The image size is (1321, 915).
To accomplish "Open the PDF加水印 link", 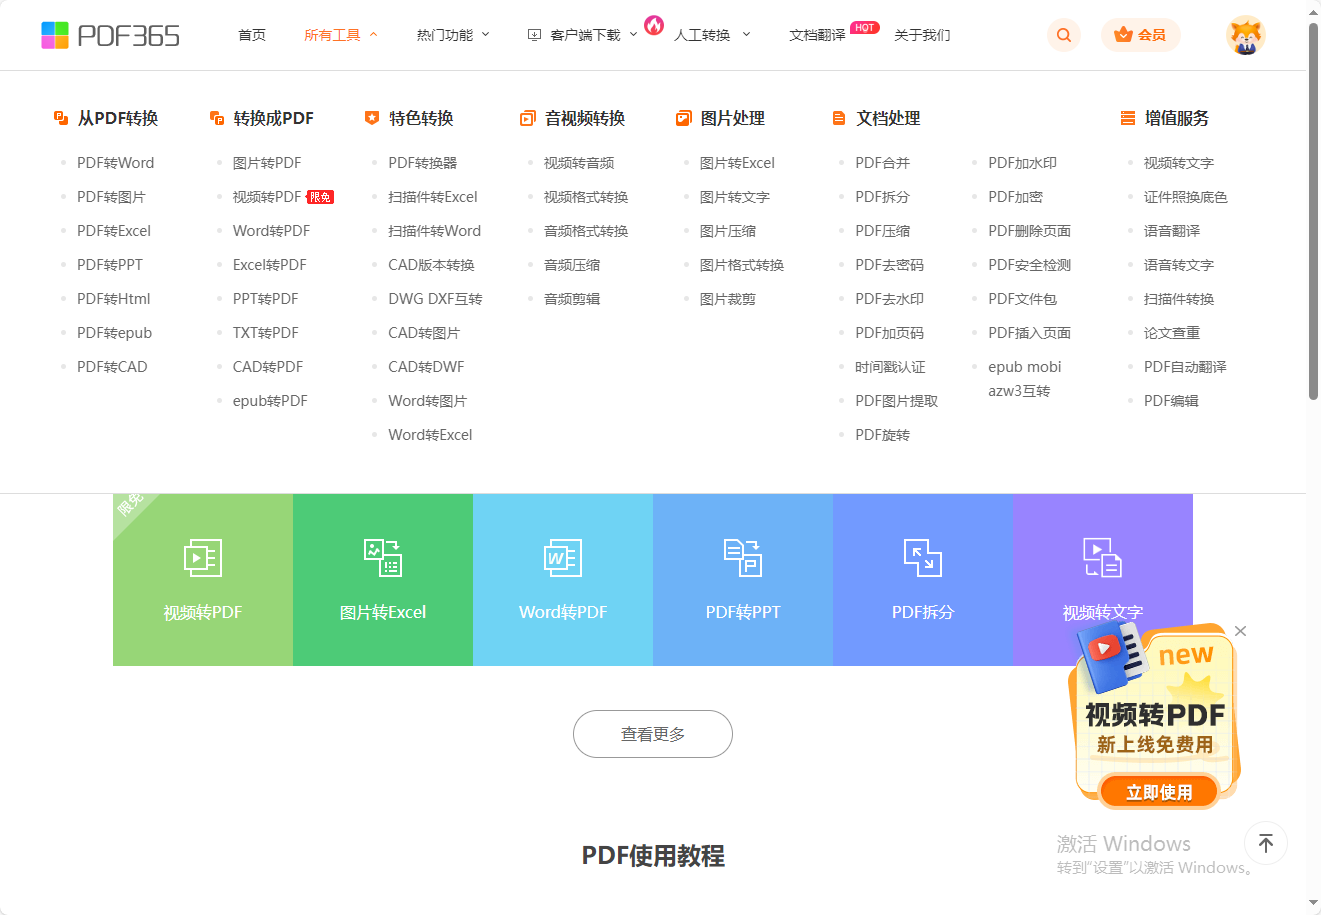I will (x=1023, y=163).
